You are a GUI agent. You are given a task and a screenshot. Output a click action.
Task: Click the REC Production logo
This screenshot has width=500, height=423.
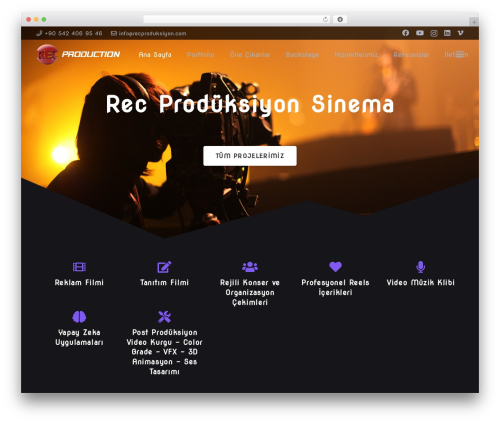(x=78, y=54)
